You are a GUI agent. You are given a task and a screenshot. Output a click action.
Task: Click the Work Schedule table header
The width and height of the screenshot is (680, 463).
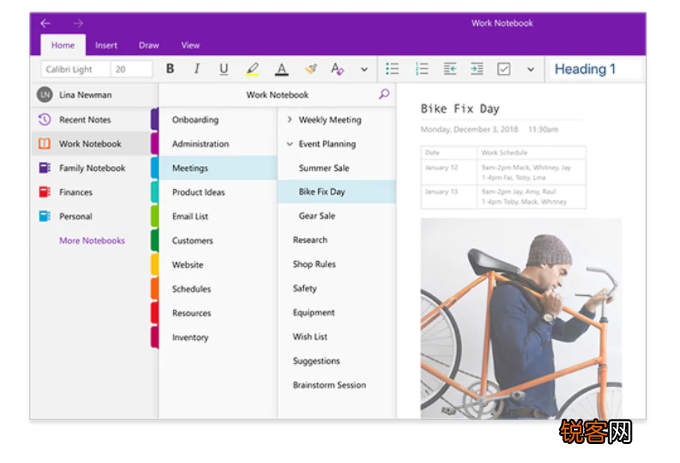[531, 153]
